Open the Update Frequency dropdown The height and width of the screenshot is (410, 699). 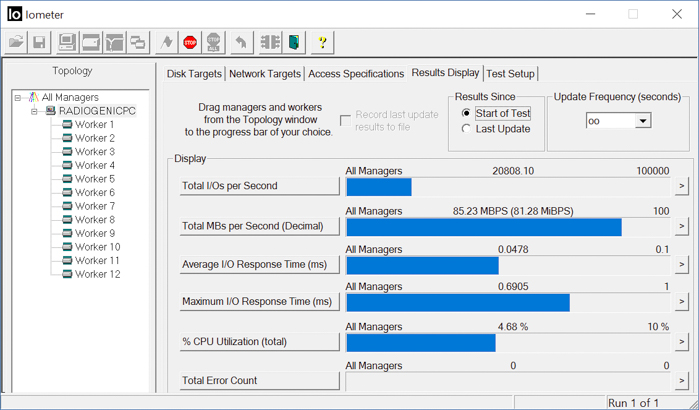(x=642, y=121)
